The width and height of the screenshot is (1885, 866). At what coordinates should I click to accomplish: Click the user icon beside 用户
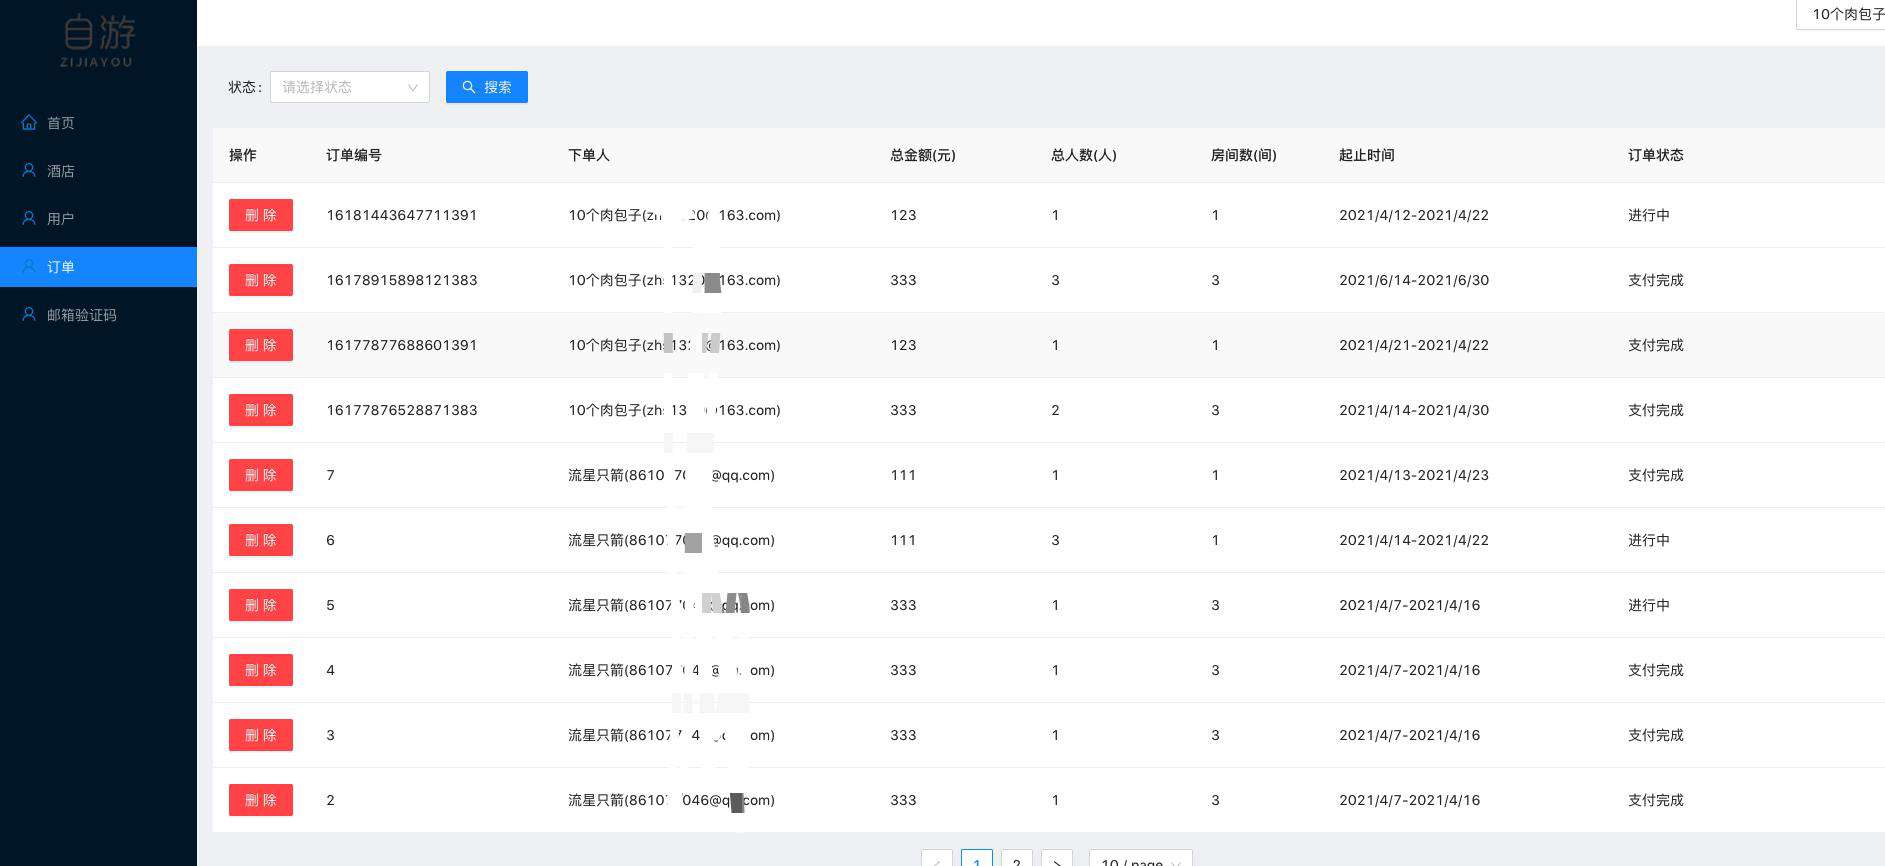click(29, 219)
